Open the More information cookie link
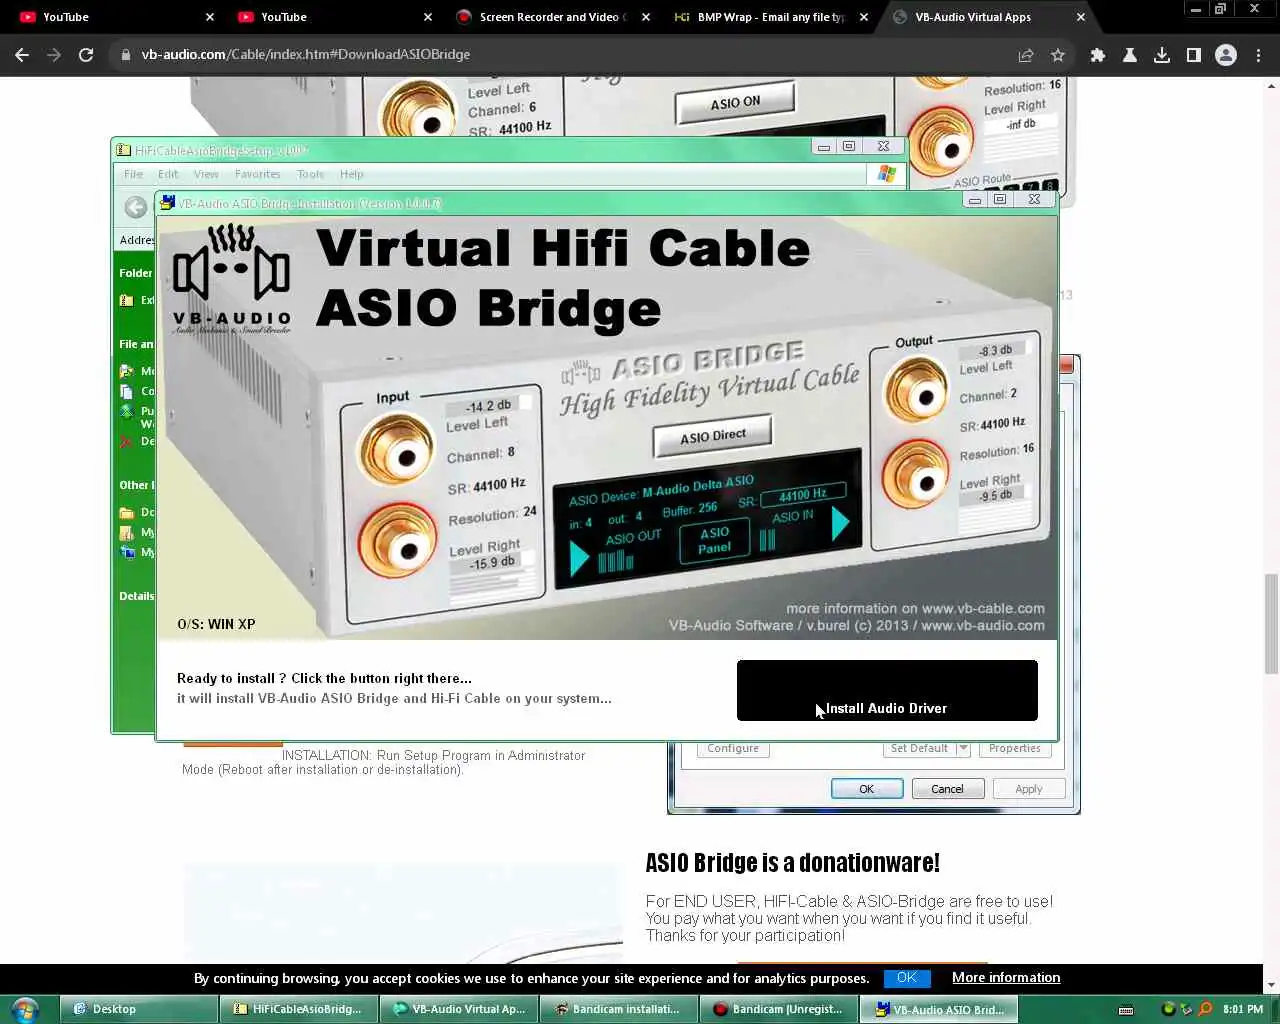 tap(1006, 978)
